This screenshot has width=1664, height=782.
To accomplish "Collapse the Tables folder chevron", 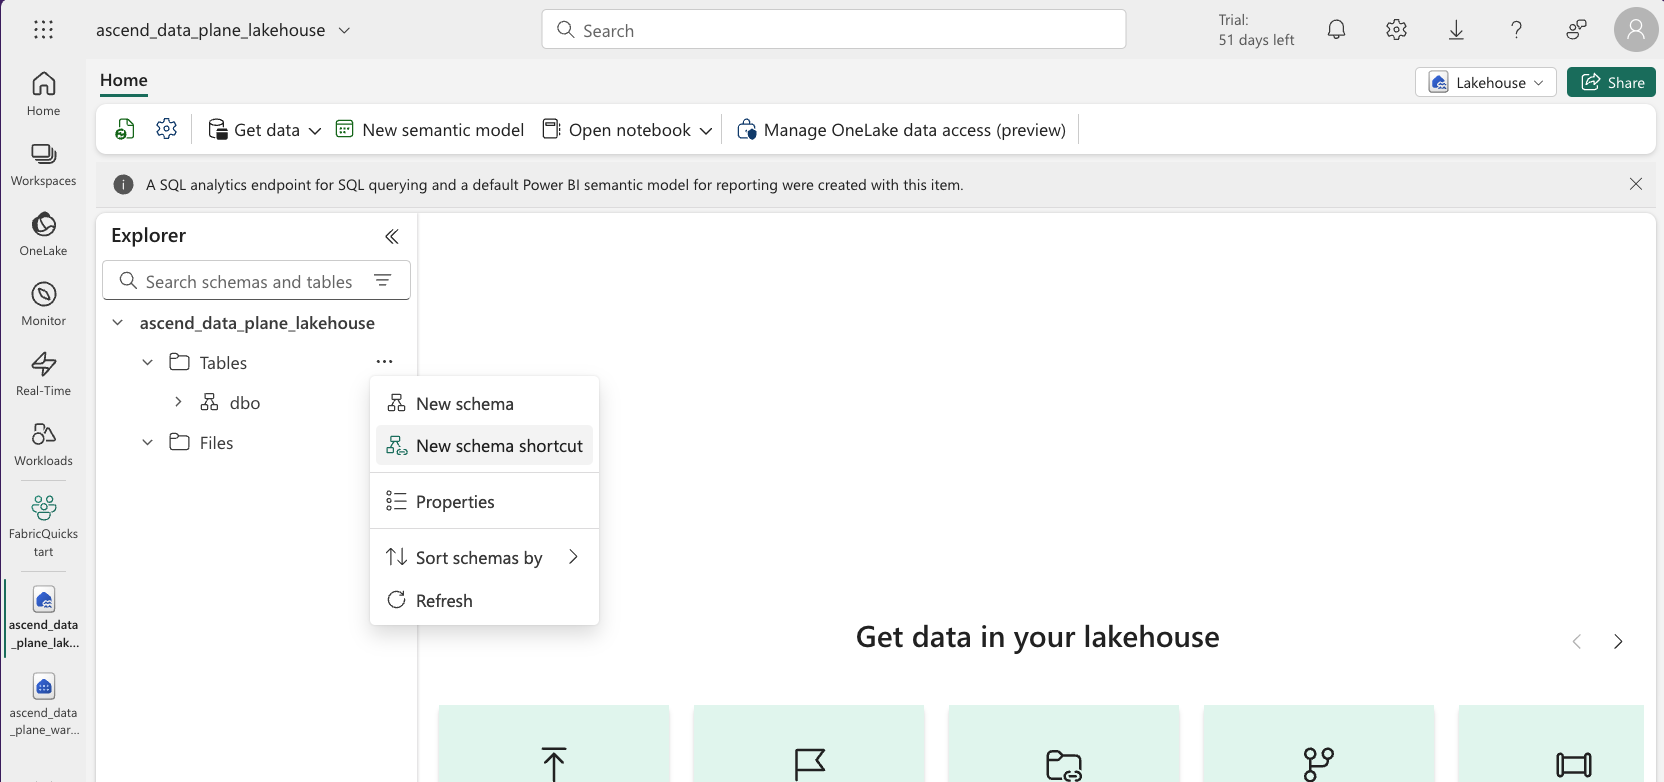I will coord(148,362).
